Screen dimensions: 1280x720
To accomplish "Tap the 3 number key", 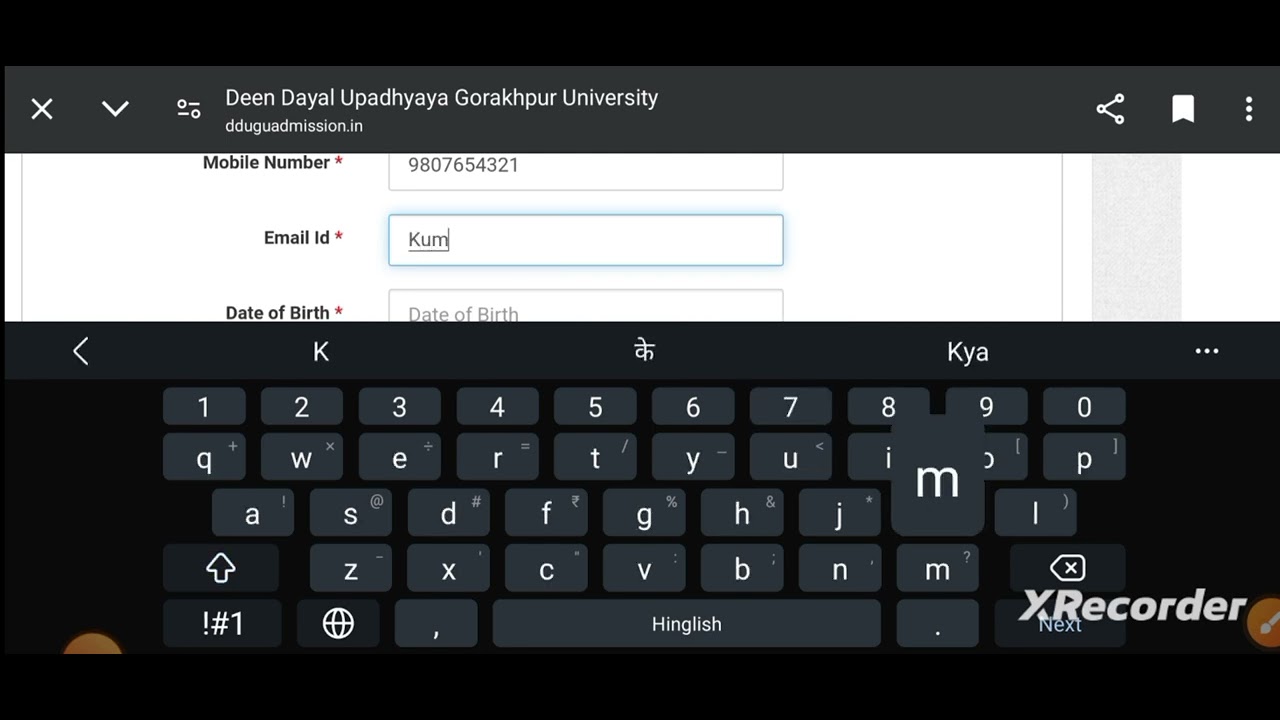I will tap(400, 407).
